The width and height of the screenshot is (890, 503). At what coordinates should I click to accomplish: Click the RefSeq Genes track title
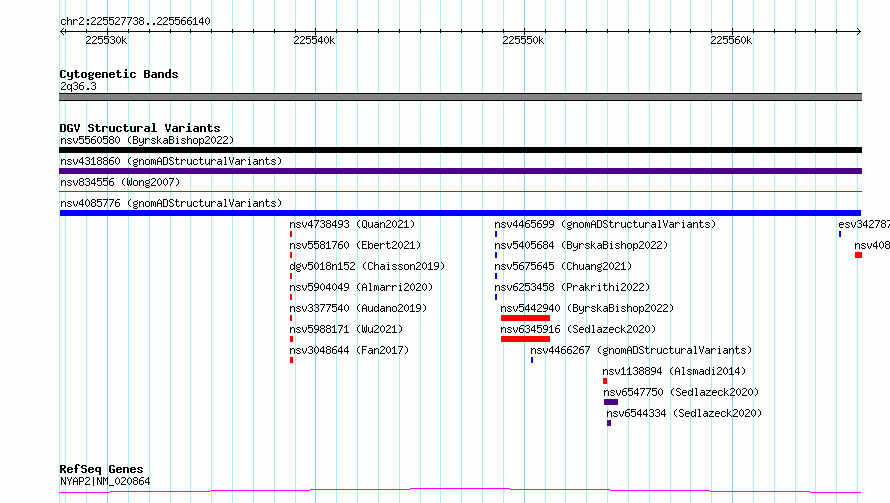point(101,469)
